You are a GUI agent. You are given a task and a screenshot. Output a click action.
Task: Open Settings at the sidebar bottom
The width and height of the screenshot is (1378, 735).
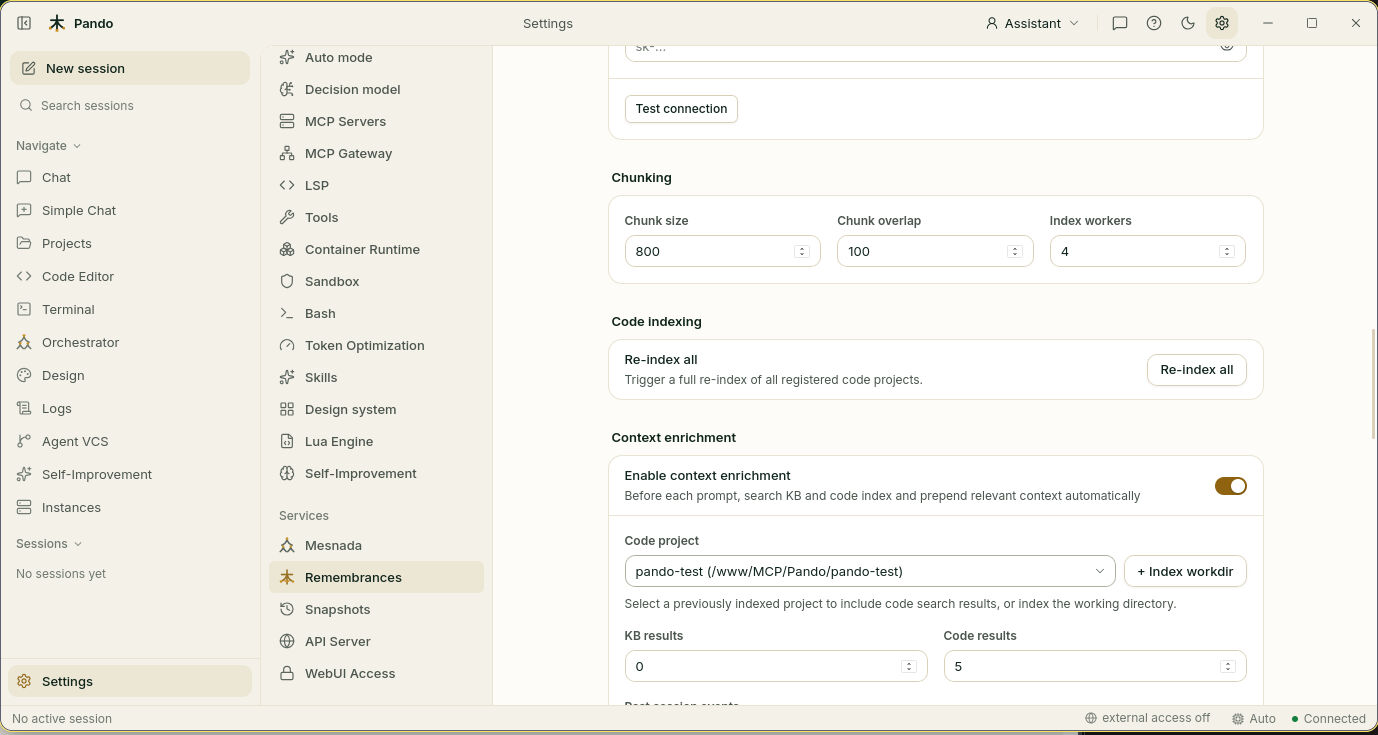(x=130, y=681)
